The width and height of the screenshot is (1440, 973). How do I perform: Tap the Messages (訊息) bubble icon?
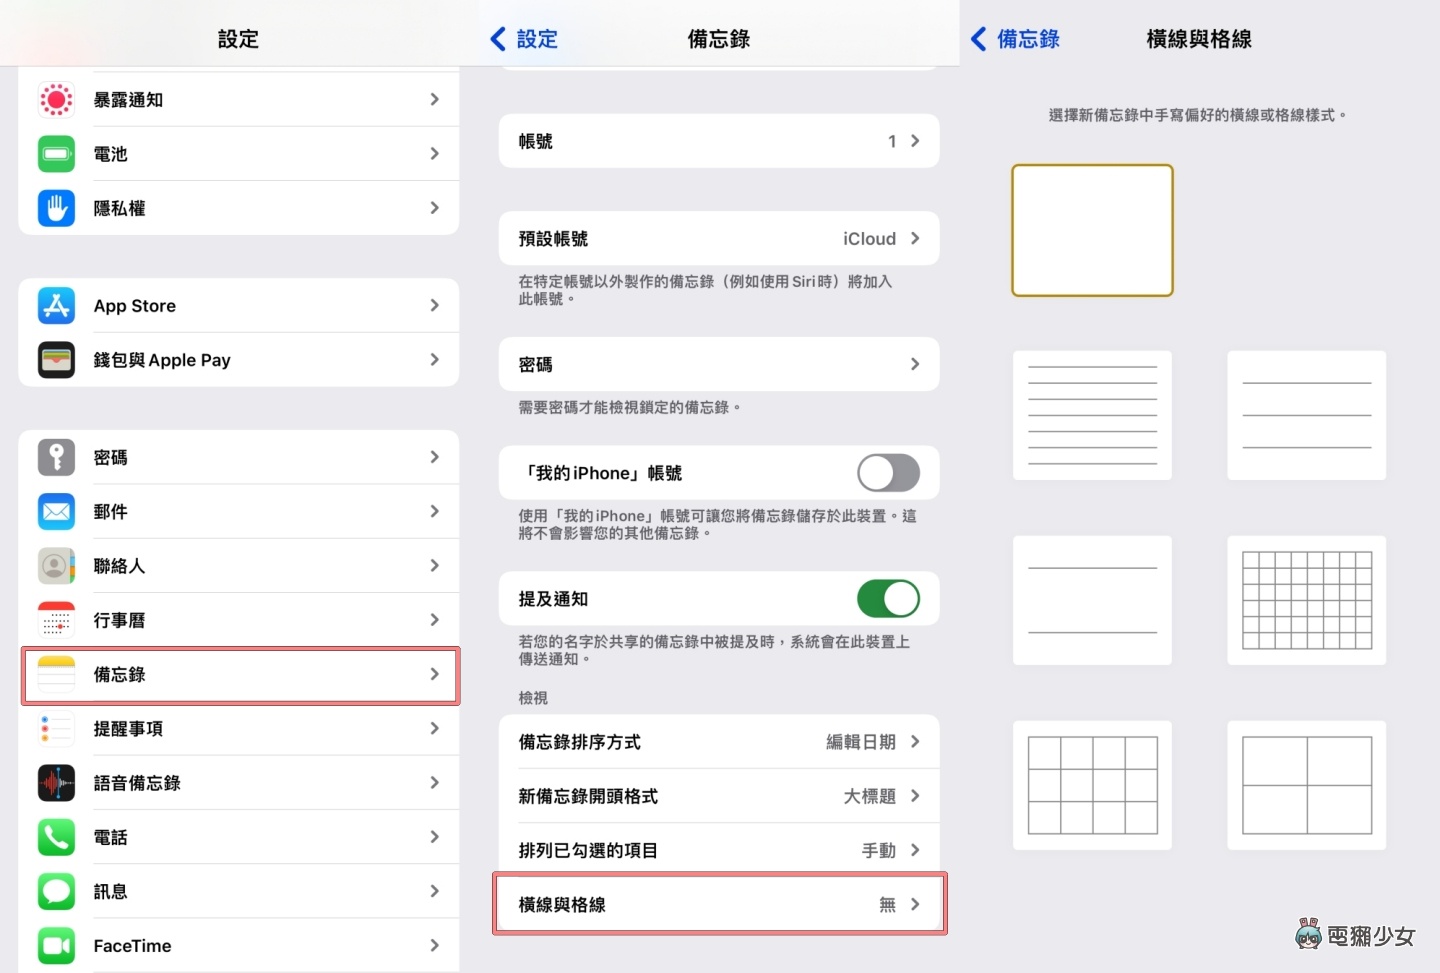click(56, 891)
